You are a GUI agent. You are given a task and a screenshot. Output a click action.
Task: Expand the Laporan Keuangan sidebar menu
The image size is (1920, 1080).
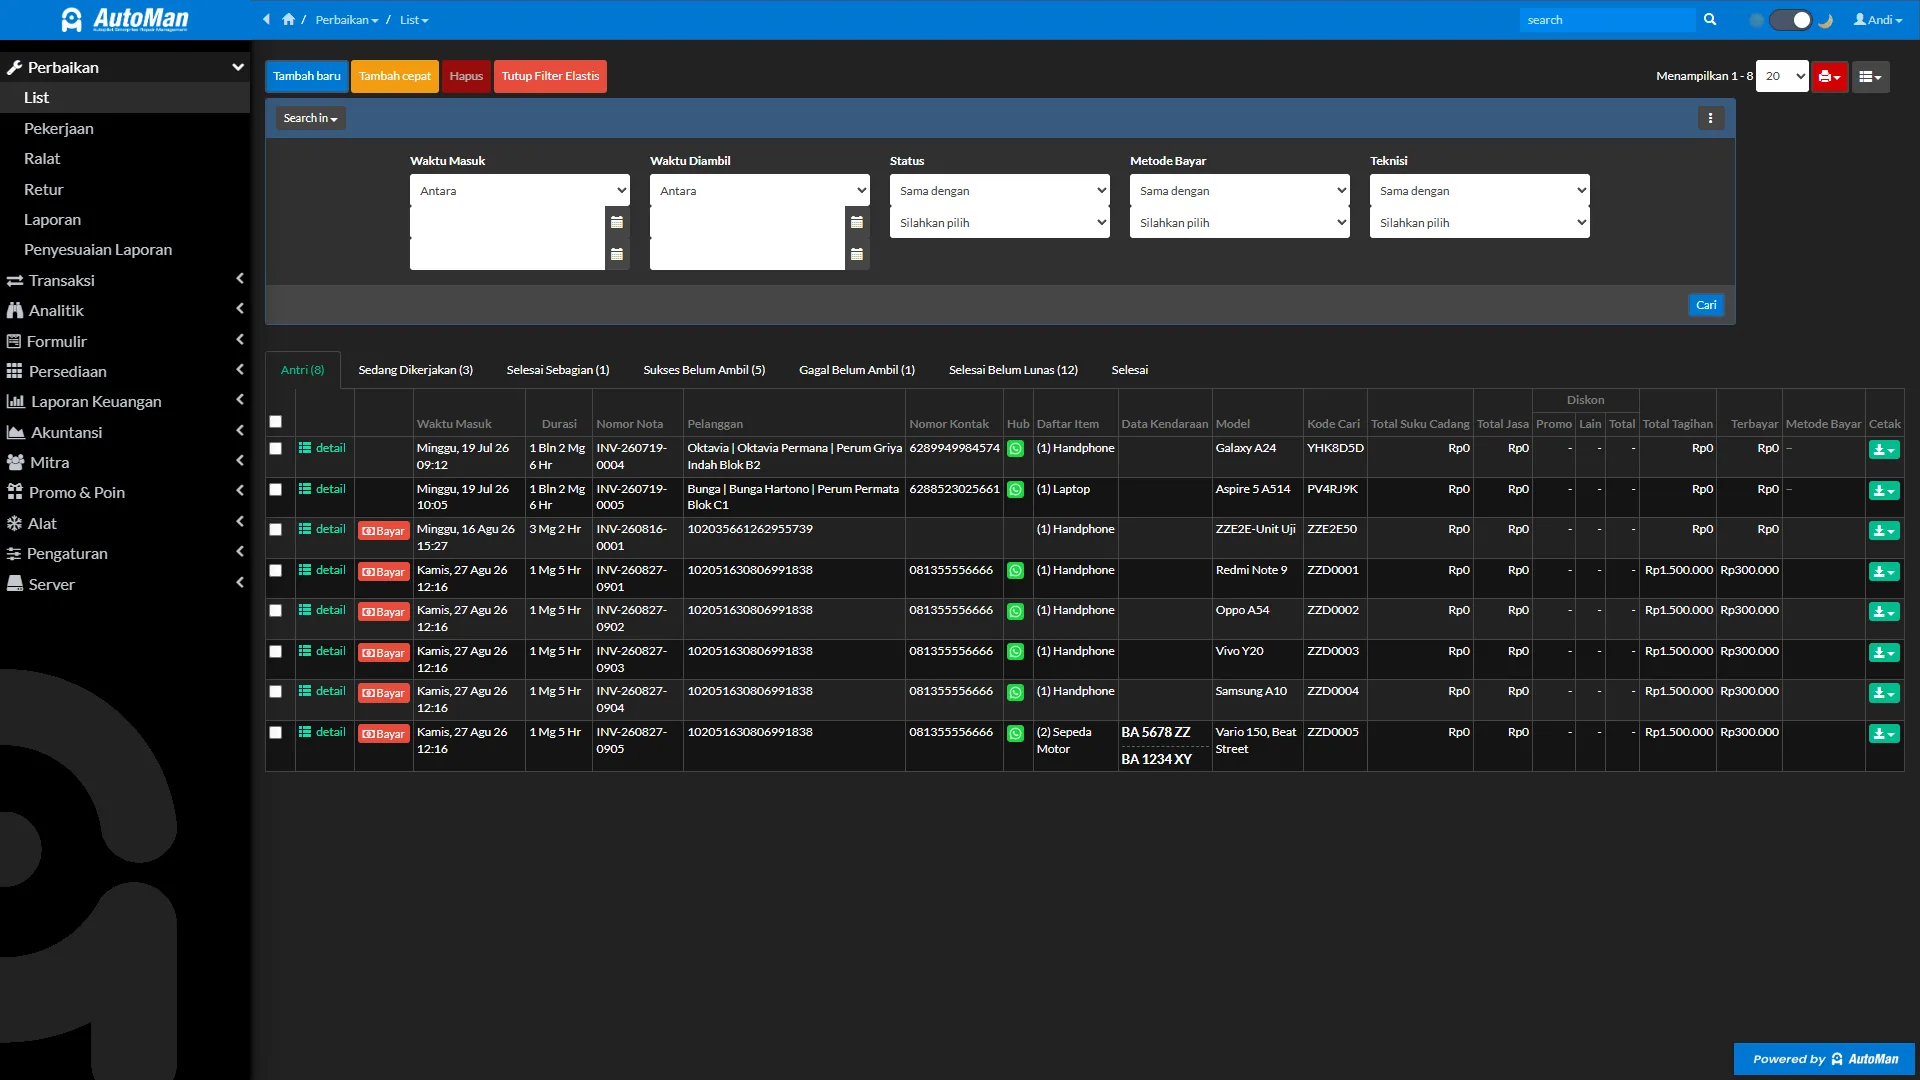coord(125,402)
